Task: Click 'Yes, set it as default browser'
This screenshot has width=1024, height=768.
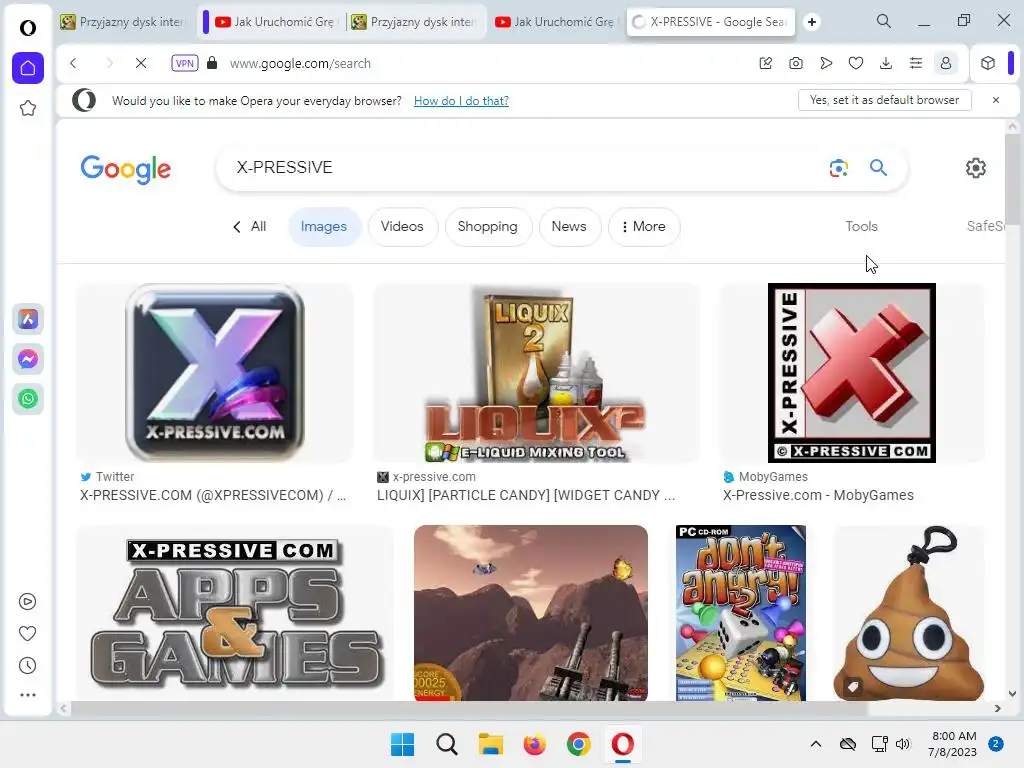Action: coord(884,100)
